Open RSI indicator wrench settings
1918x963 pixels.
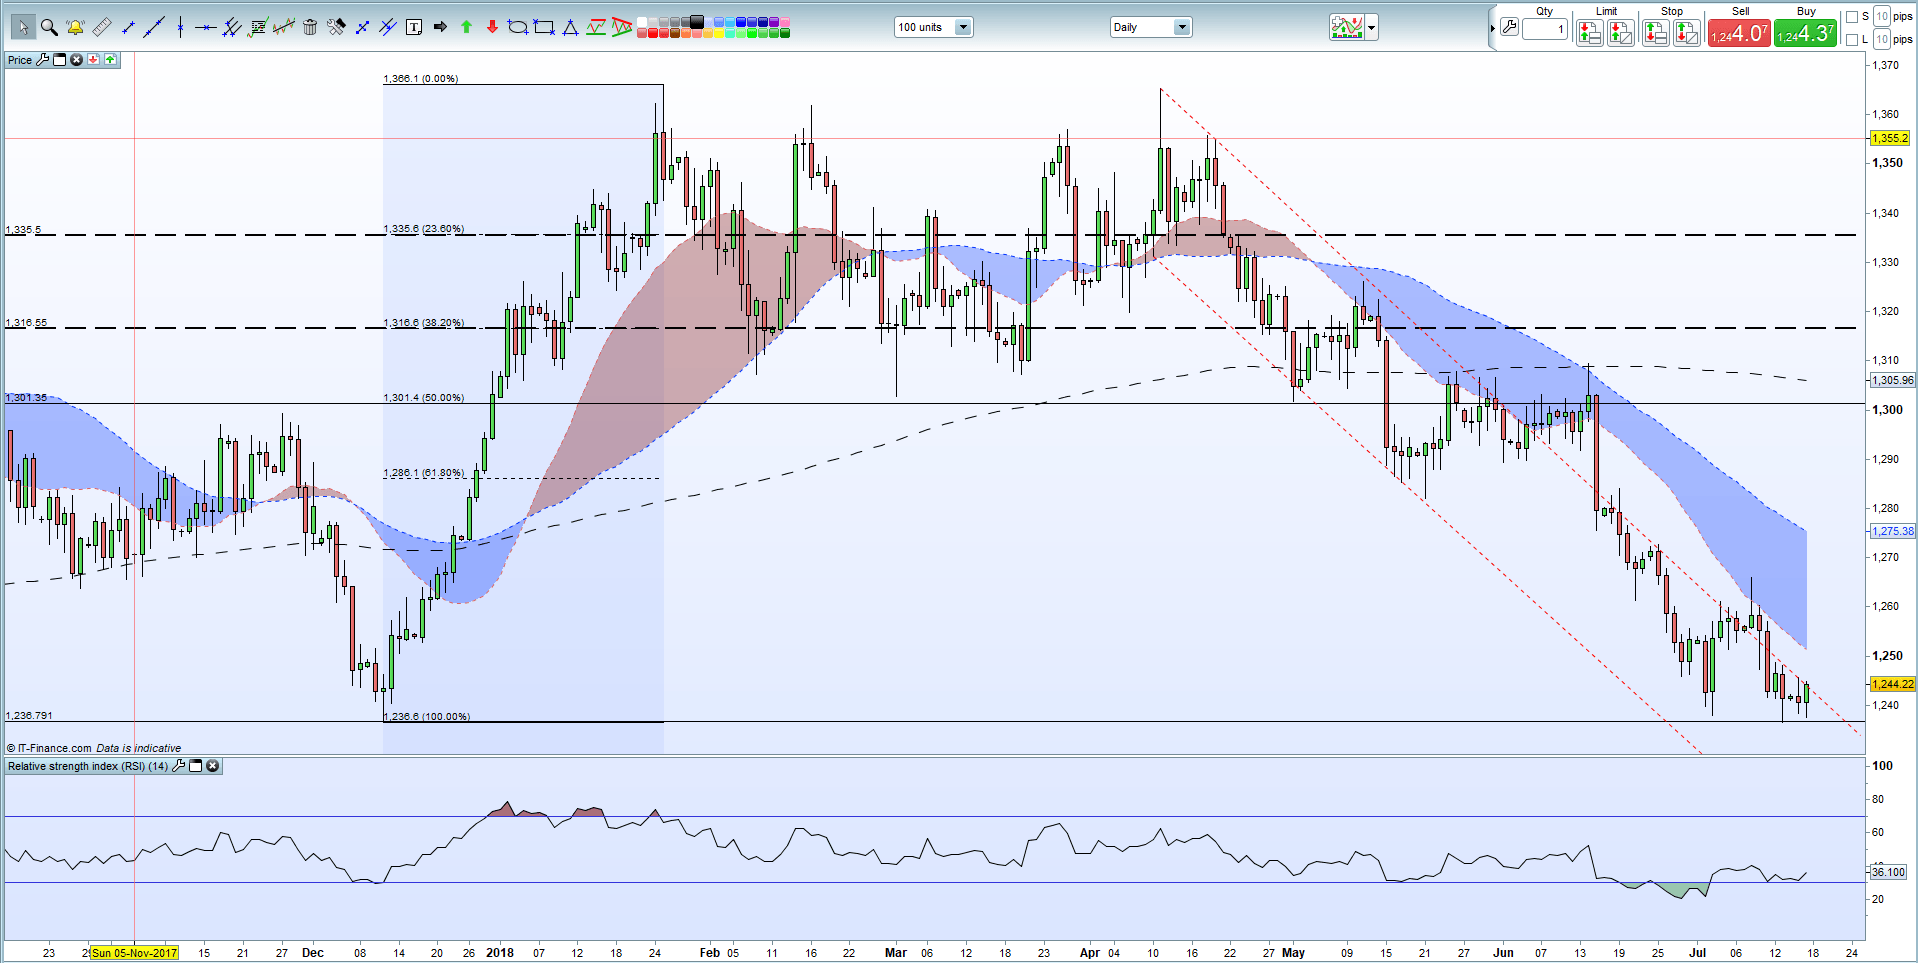(x=179, y=766)
